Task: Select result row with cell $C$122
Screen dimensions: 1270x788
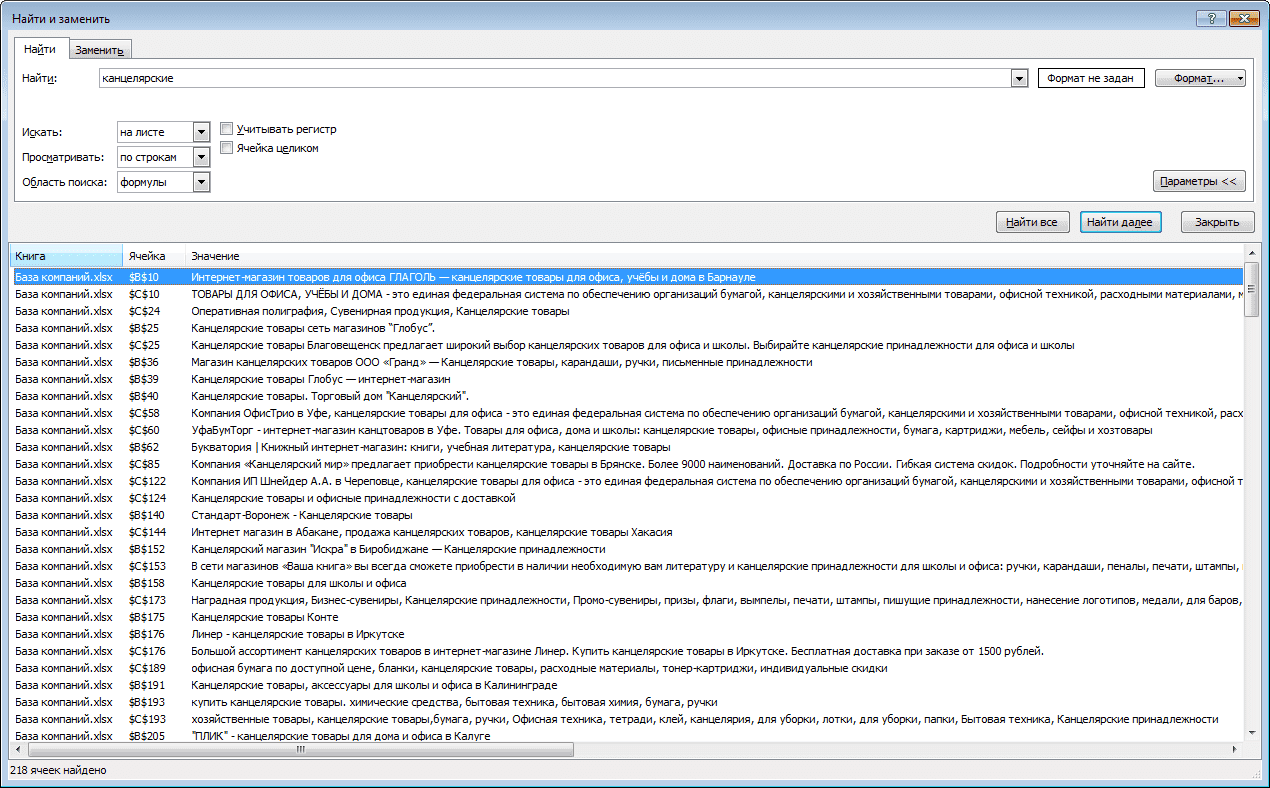Action: coord(626,481)
